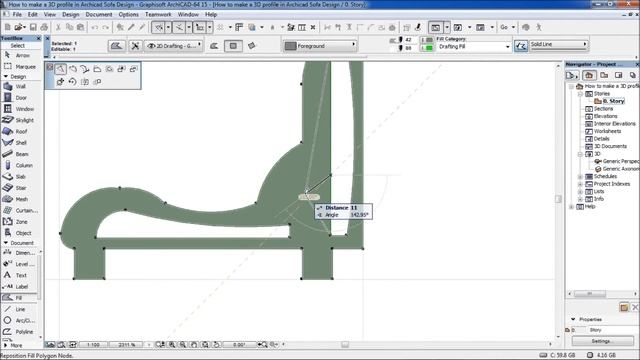The width and height of the screenshot is (640, 360).
Task: Open the Options menu
Action: tap(129, 14)
